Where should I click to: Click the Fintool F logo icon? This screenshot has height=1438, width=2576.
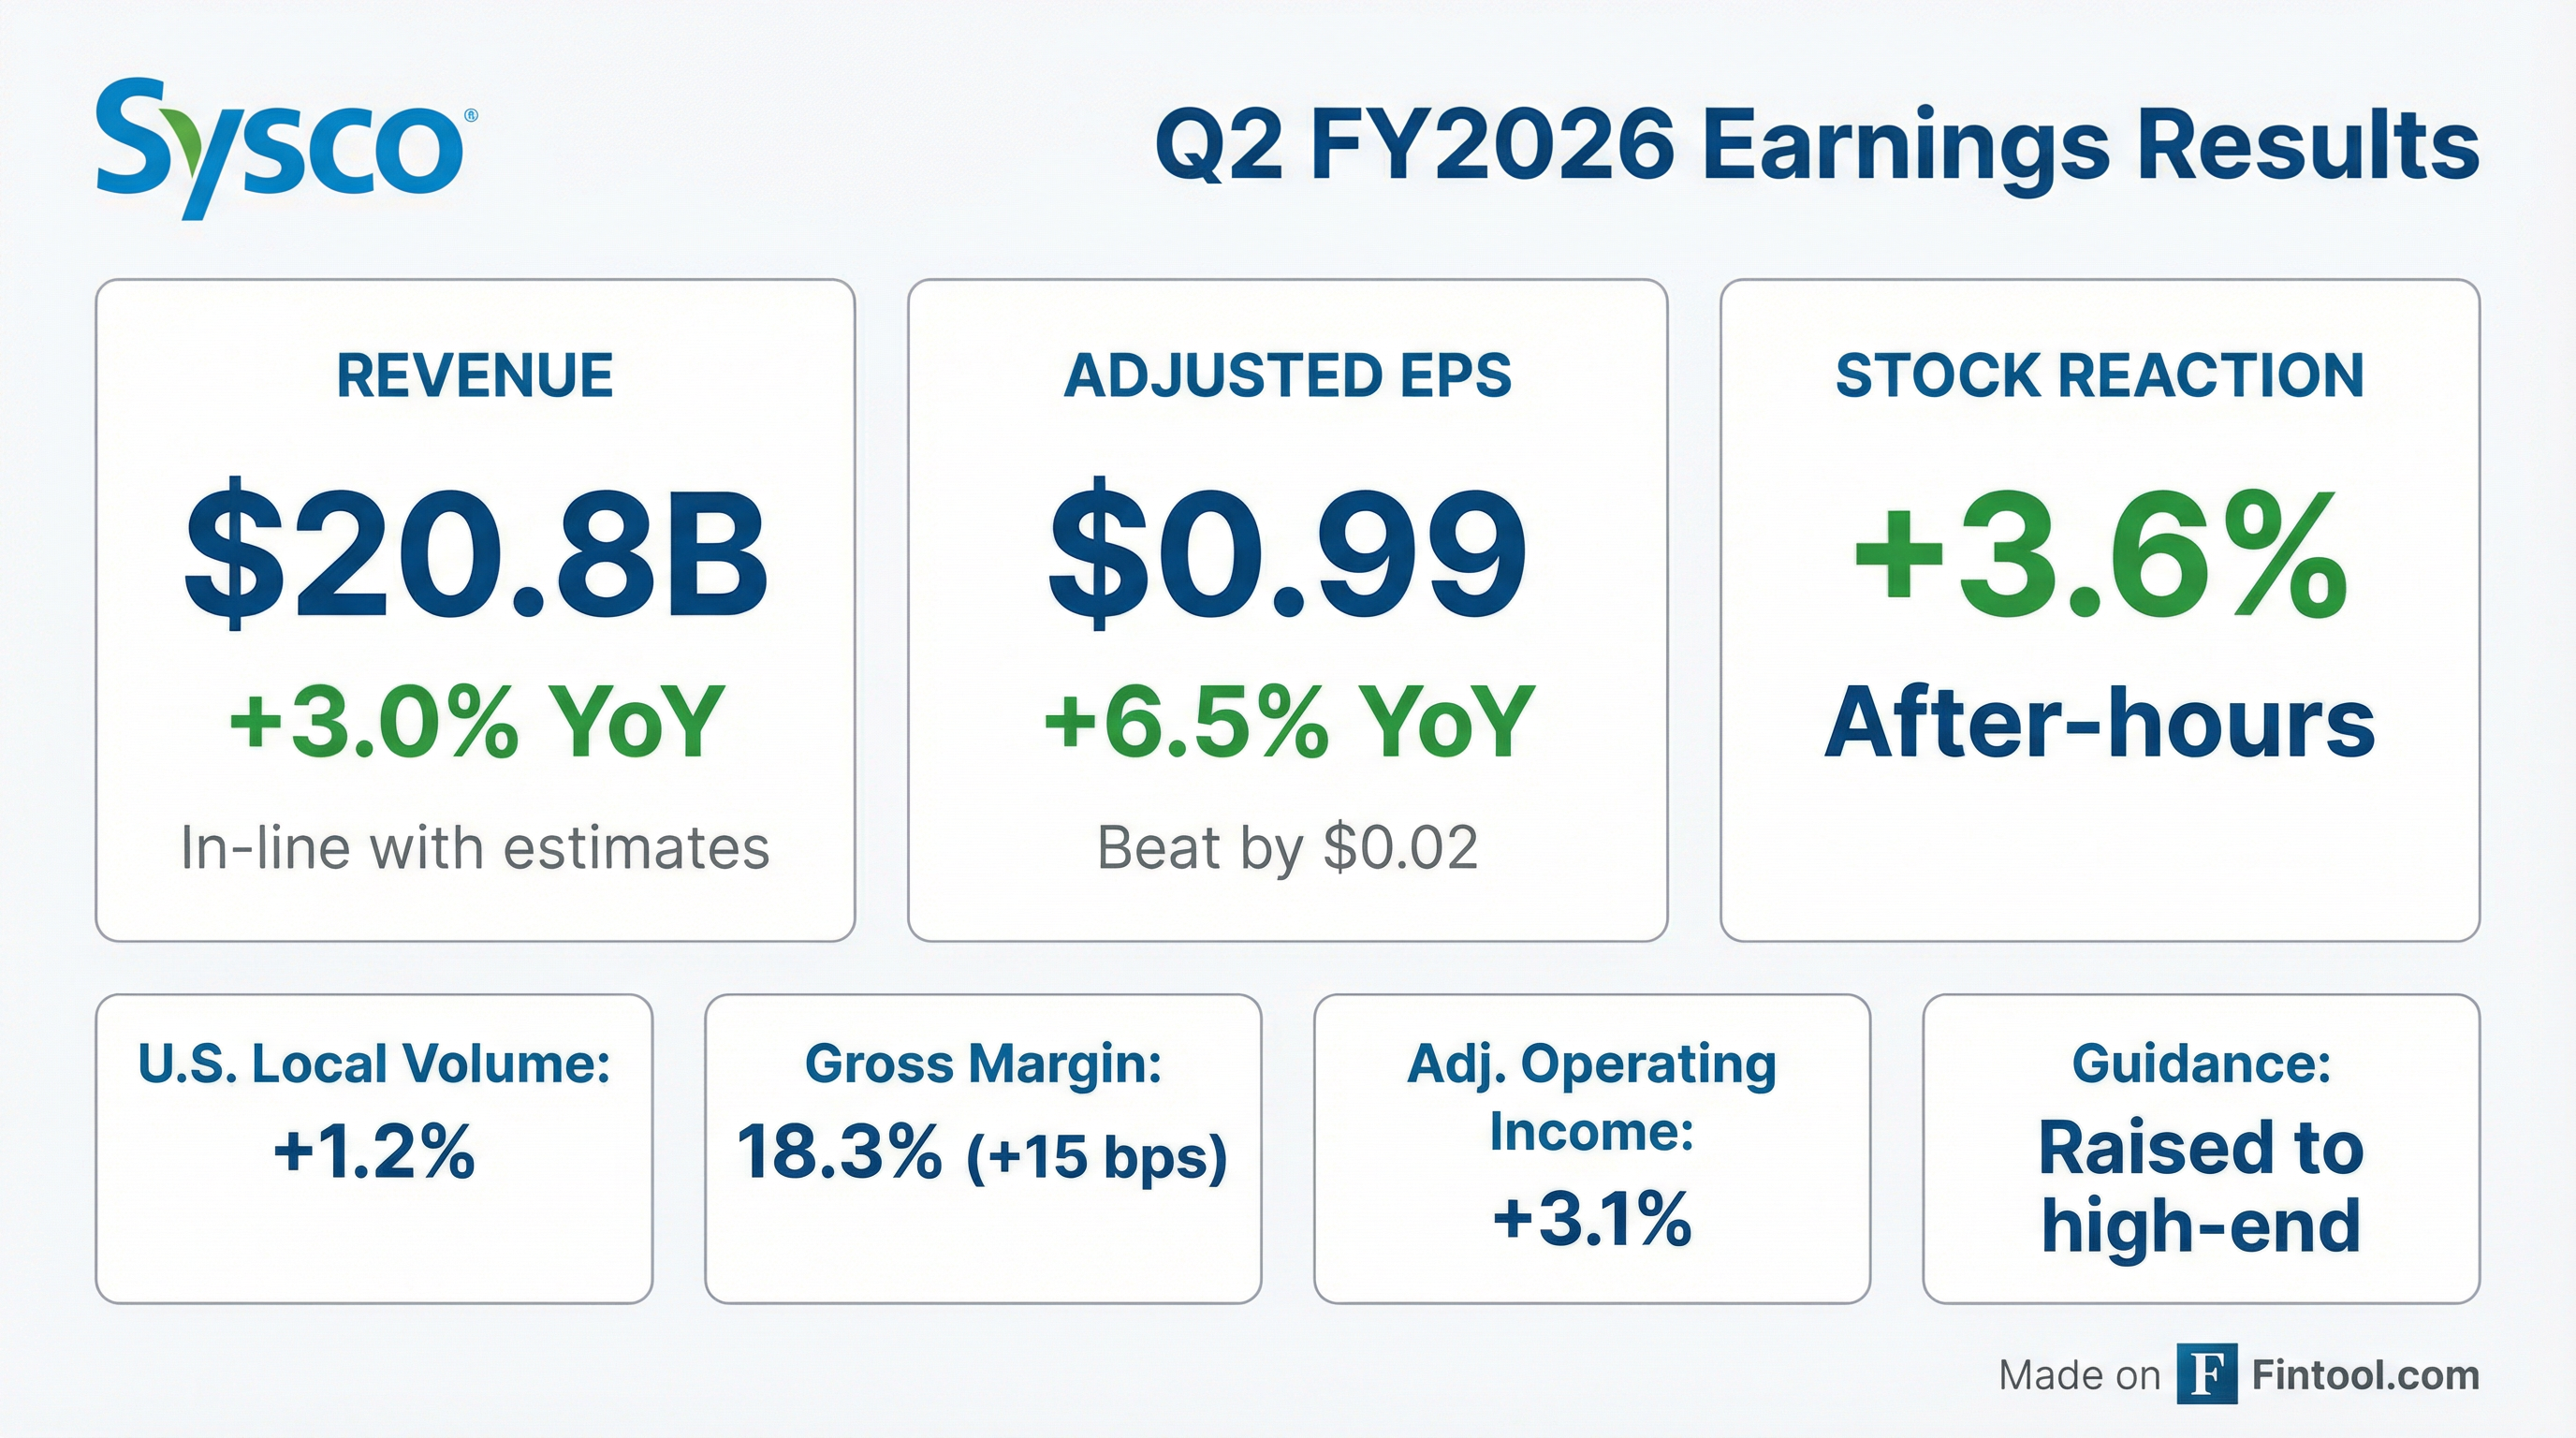point(2206,1375)
